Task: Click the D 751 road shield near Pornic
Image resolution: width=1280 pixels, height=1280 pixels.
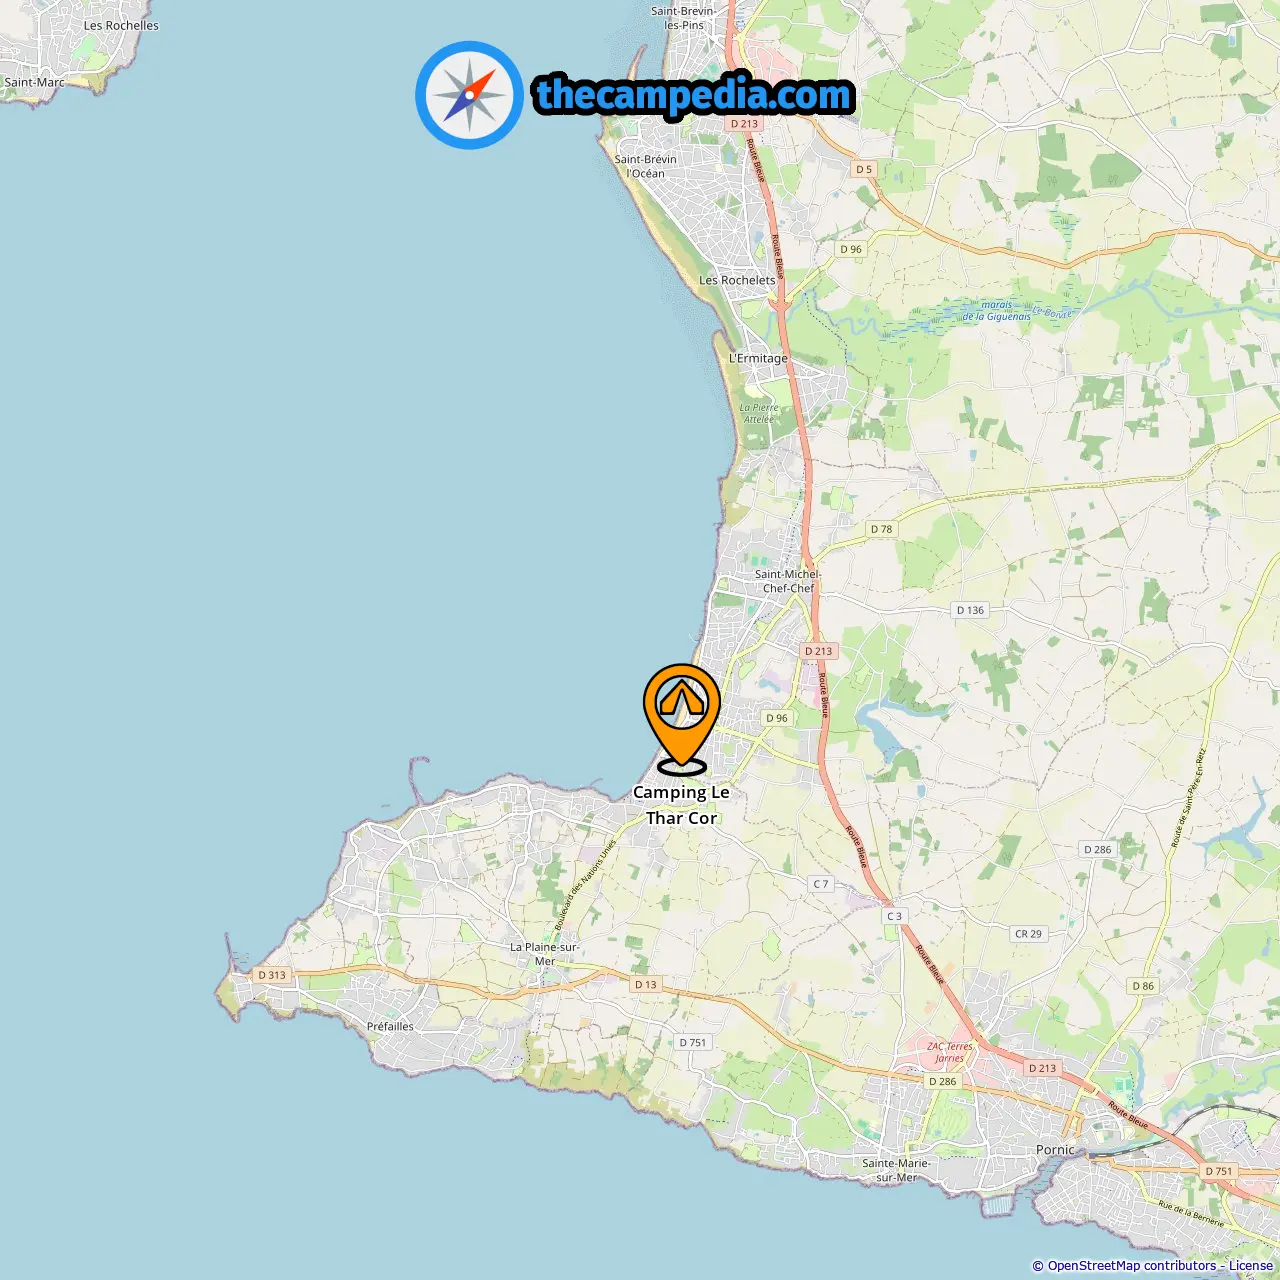Action: (1219, 1171)
